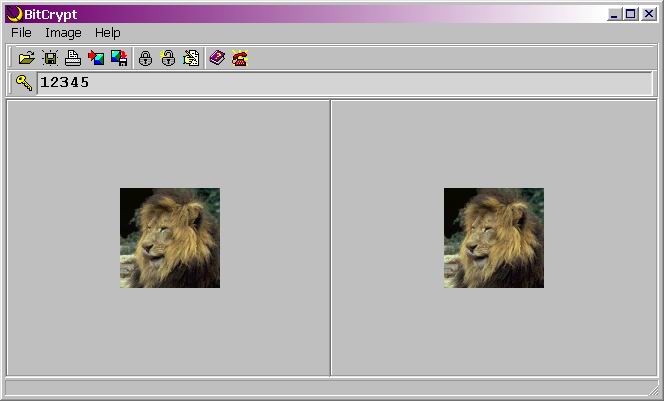Click the password field containing 12345
The height and width of the screenshot is (401, 664).
[x=340, y=83]
